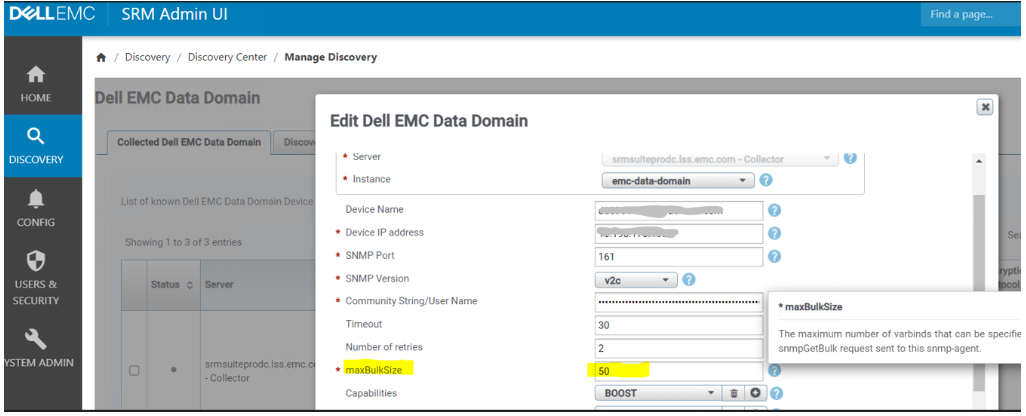Delete the BOOST capability using trash icon
This screenshot has height=416, width=1026.
[x=732, y=394]
